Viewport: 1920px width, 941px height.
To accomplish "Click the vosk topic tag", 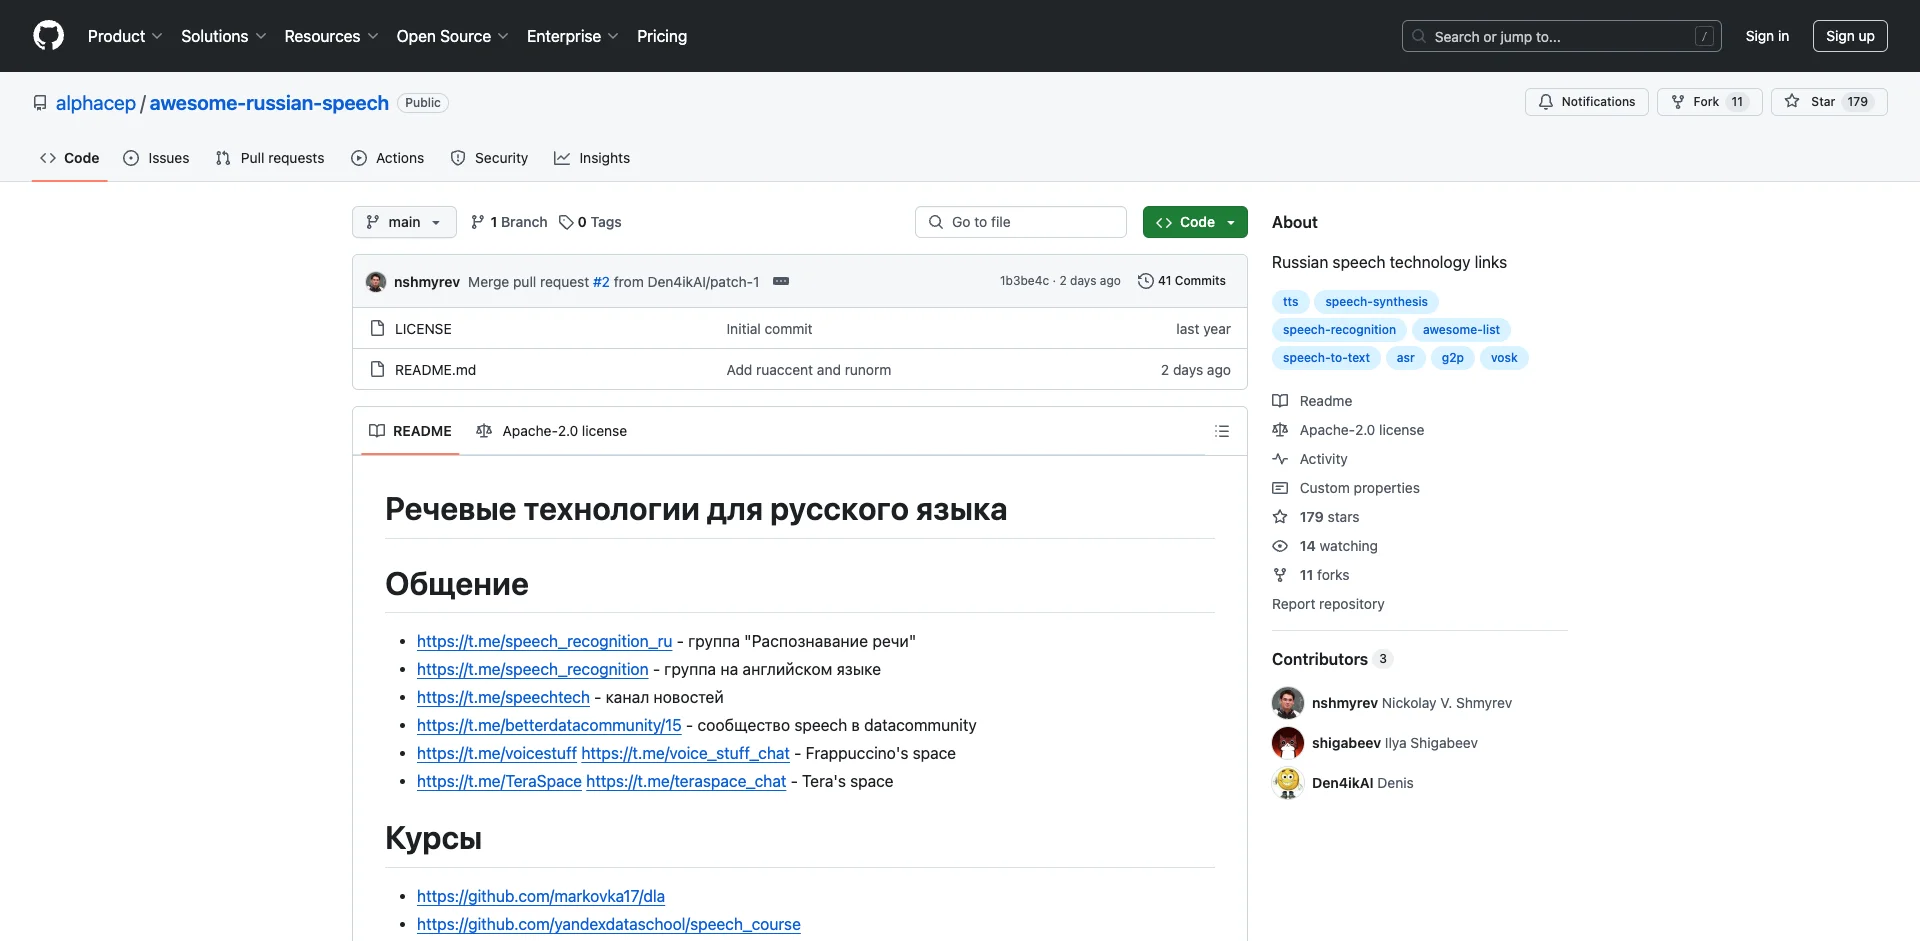I will 1504,358.
